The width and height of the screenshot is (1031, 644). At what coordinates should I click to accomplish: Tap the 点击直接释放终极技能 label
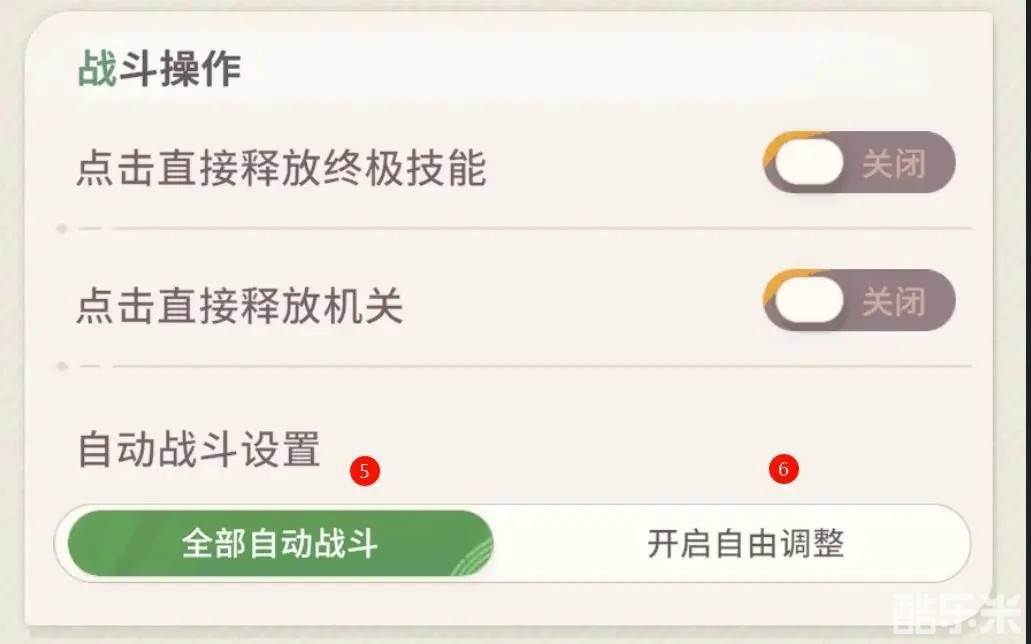[281, 169]
